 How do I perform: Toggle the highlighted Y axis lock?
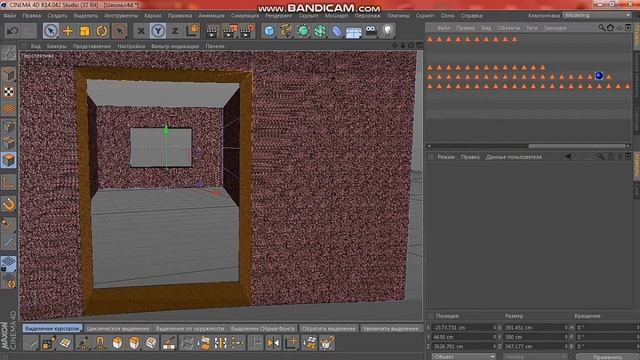[x=158, y=31]
